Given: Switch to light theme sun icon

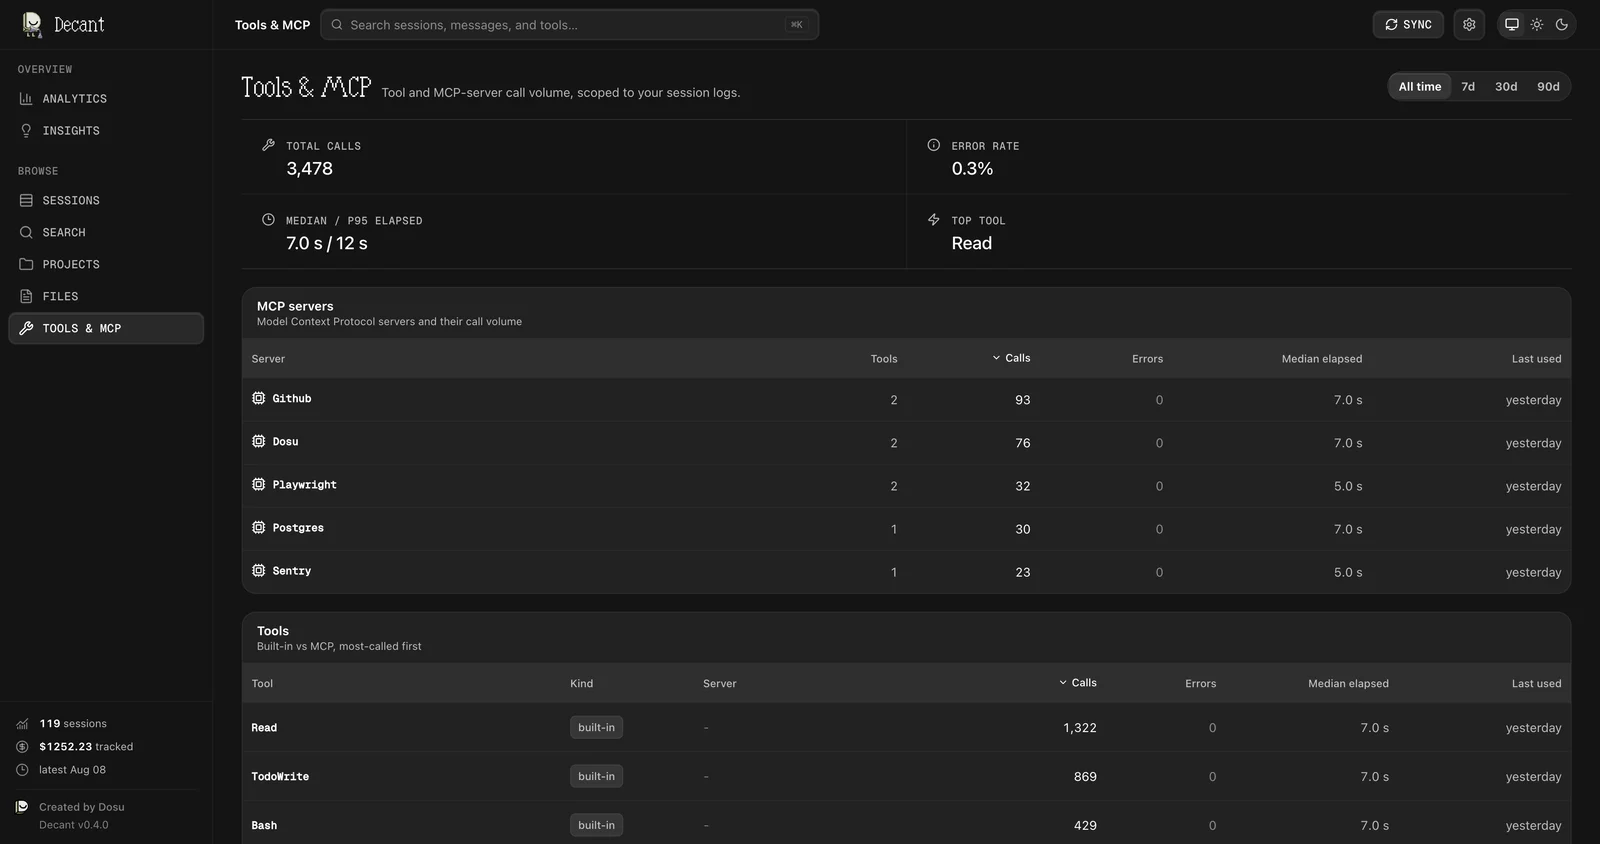Looking at the screenshot, I should pos(1537,25).
